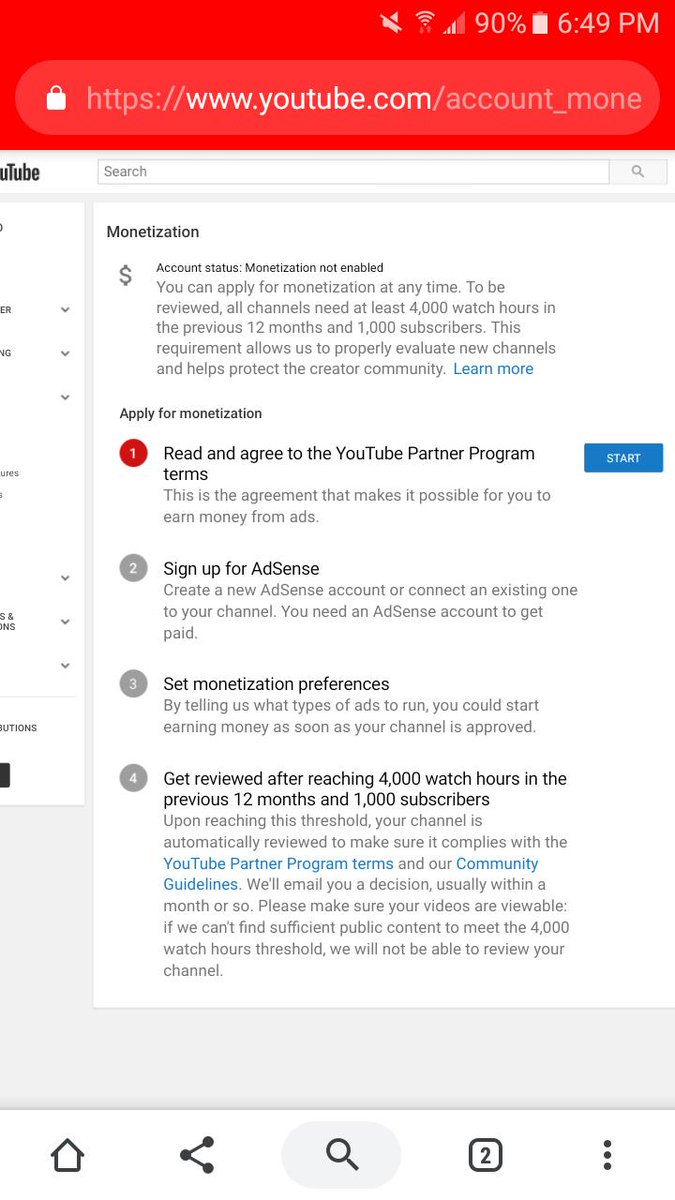
Task: Click the gray step 3 circle
Action: [133, 684]
